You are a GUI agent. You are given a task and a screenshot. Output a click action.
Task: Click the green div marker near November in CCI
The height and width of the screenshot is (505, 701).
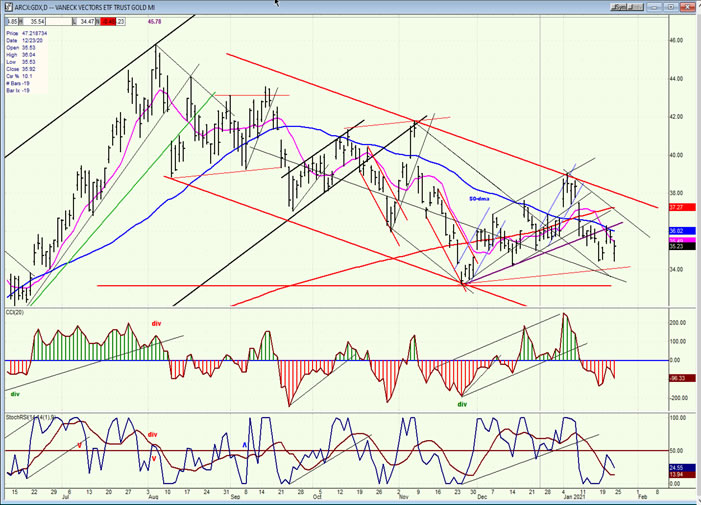coord(461,404)
